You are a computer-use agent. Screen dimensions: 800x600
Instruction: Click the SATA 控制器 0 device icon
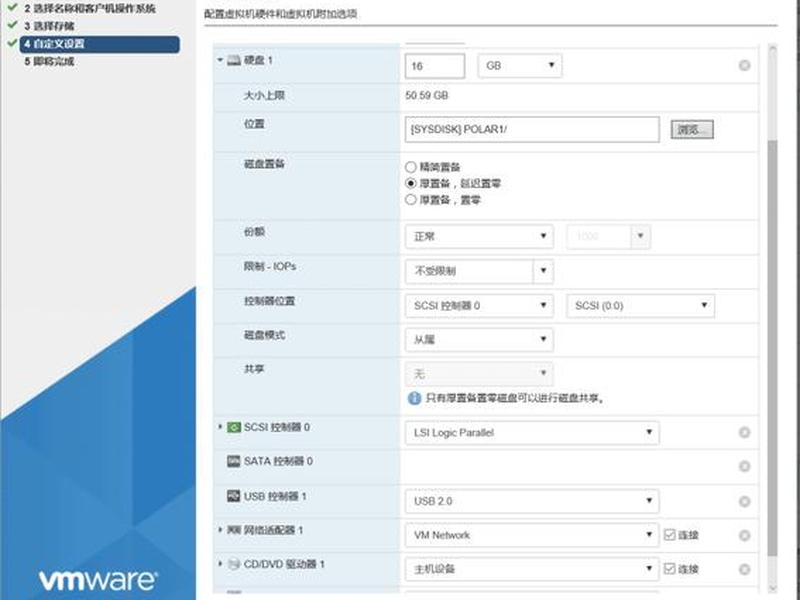[x=234, y=461]
